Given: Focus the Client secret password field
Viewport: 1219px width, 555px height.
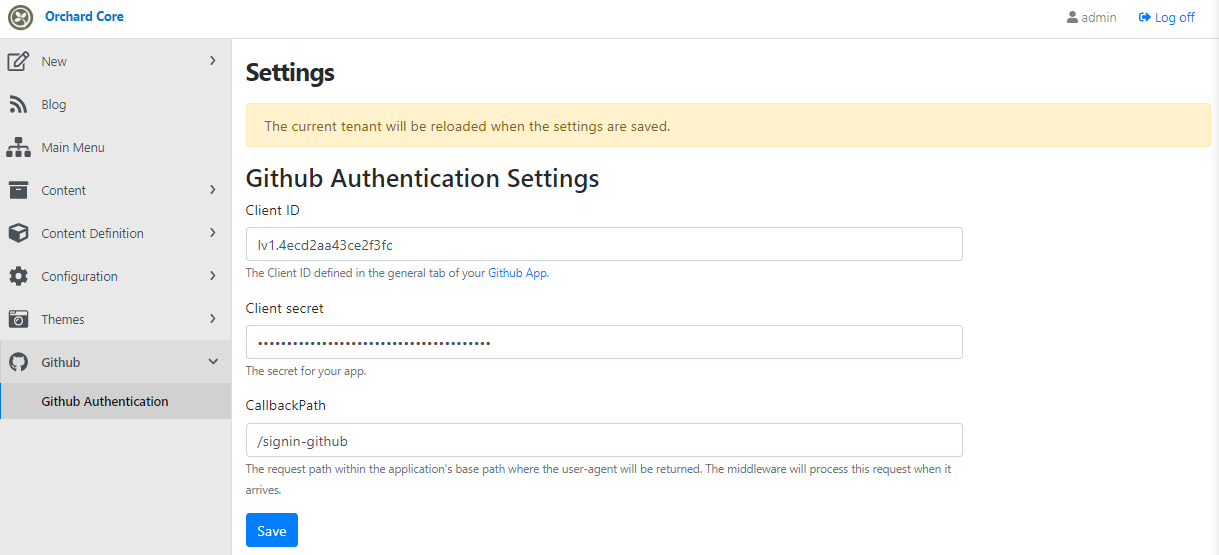Looking at the screenshot, I should 604,342.
